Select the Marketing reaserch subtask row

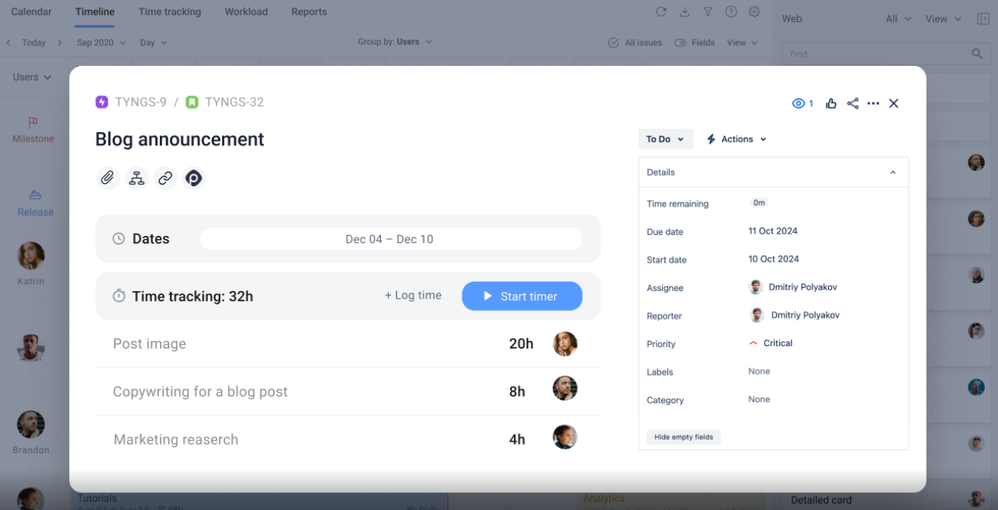[348, 439]
